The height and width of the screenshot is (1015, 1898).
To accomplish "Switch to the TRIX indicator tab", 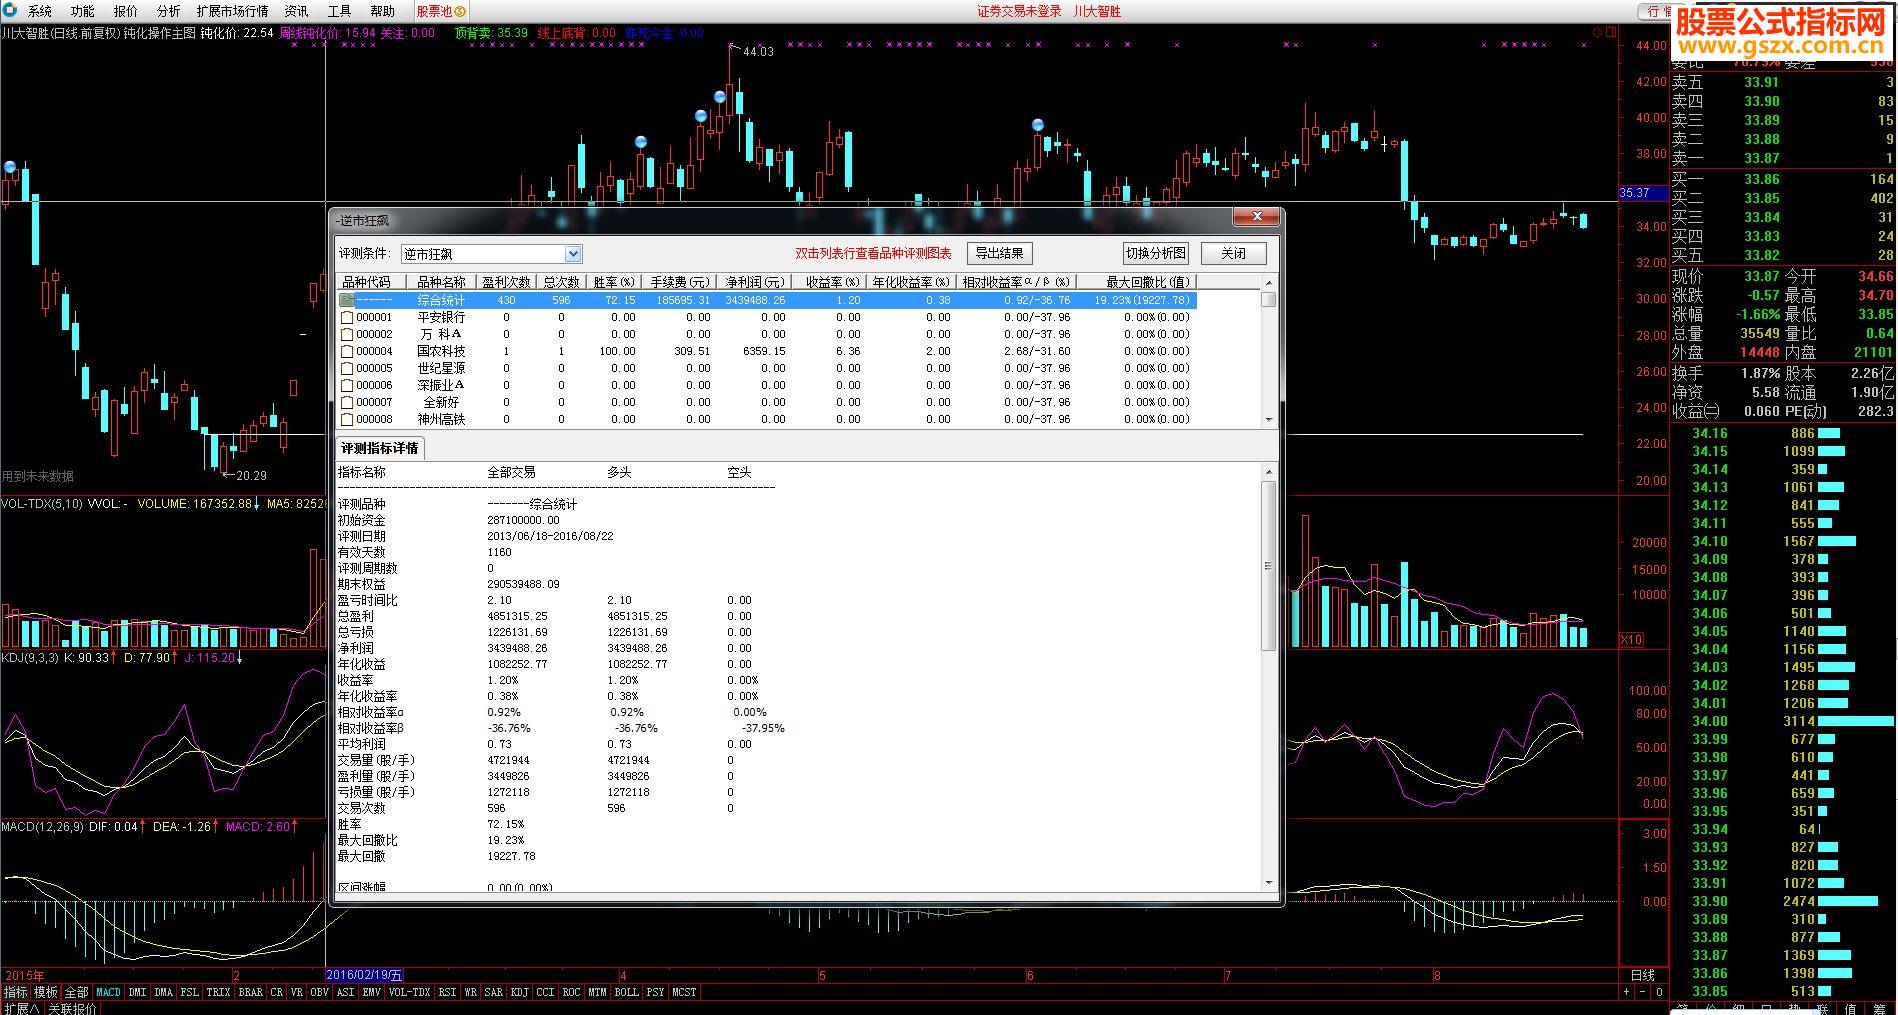I will (218, 992).
